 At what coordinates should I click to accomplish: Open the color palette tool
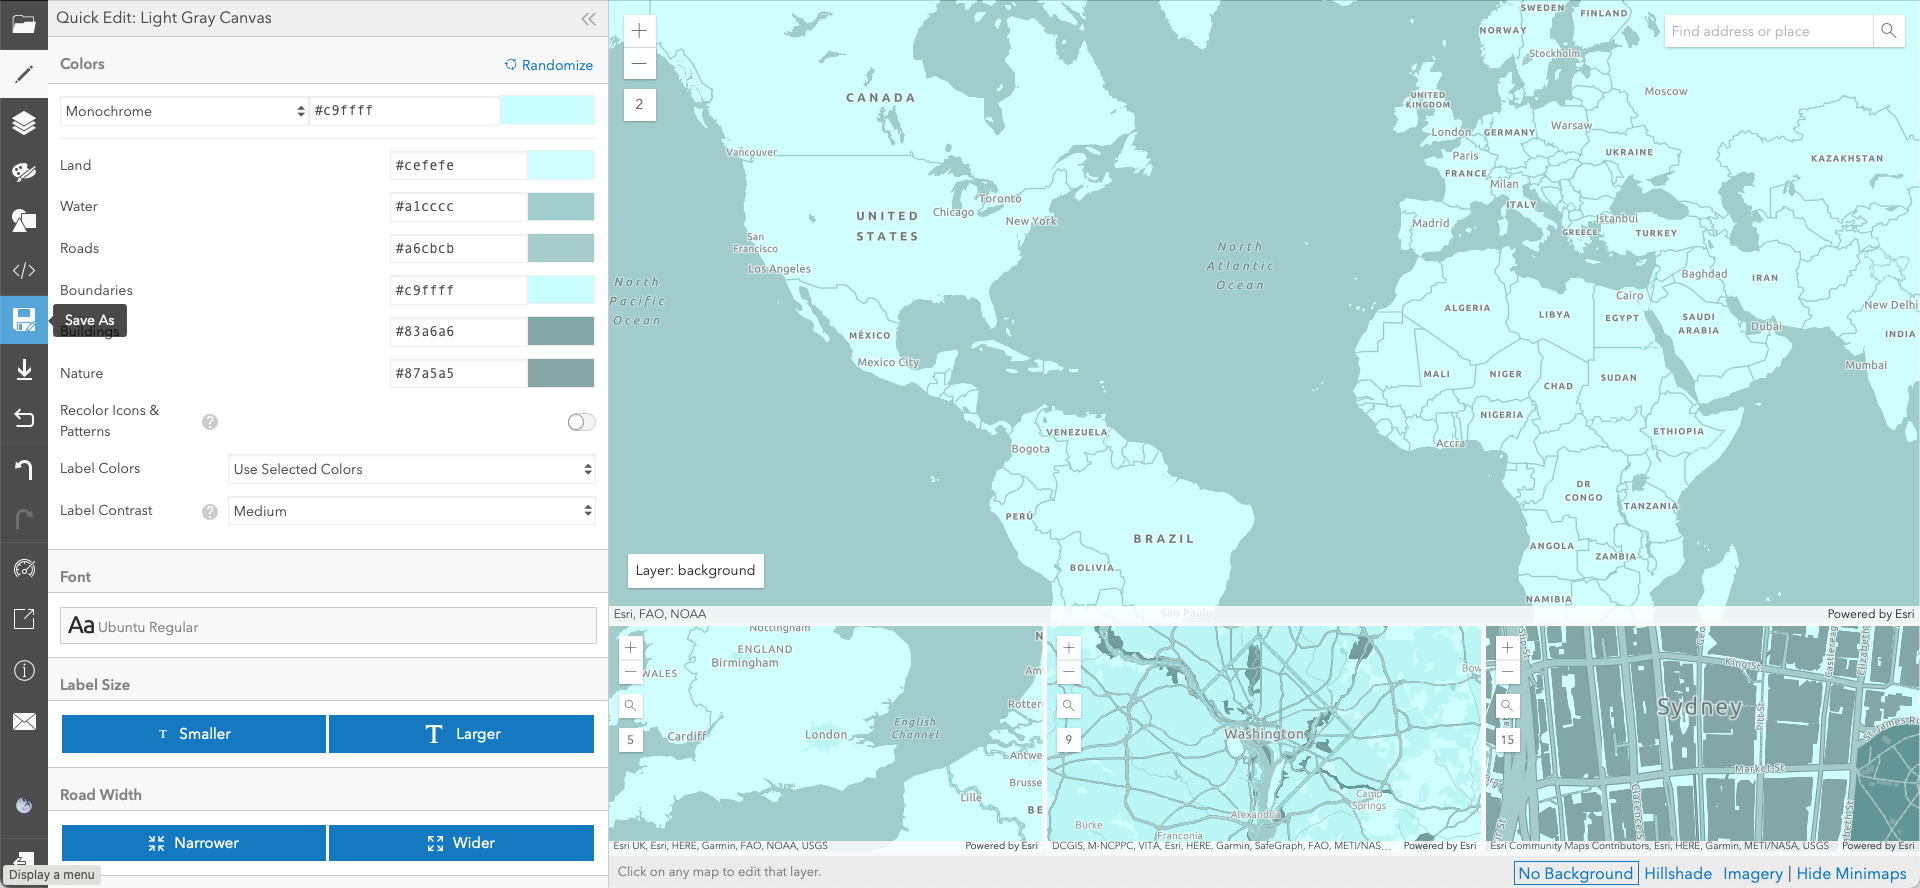(x=24, y=172)
